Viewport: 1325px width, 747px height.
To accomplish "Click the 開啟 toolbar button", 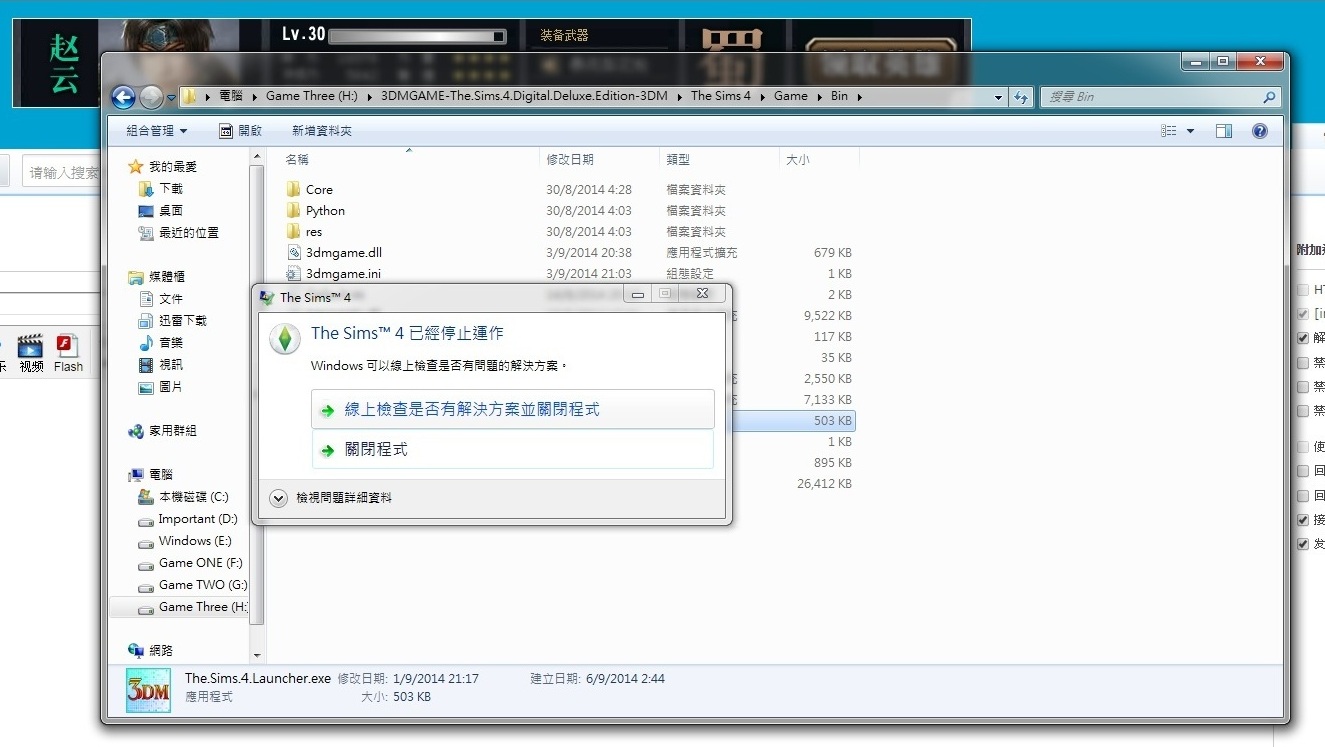I will coord(240,131).
